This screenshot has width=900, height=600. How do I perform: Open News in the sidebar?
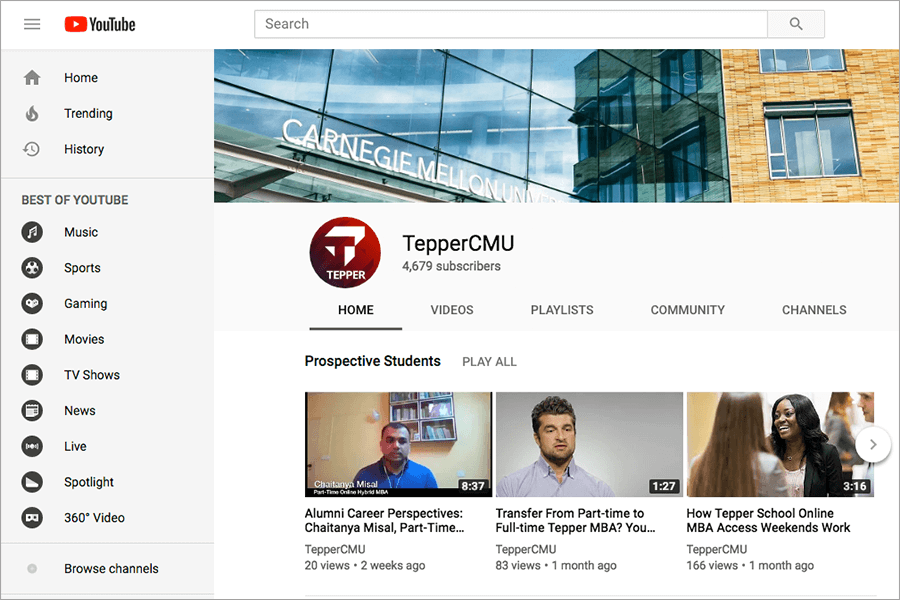[x=80, y=411]
